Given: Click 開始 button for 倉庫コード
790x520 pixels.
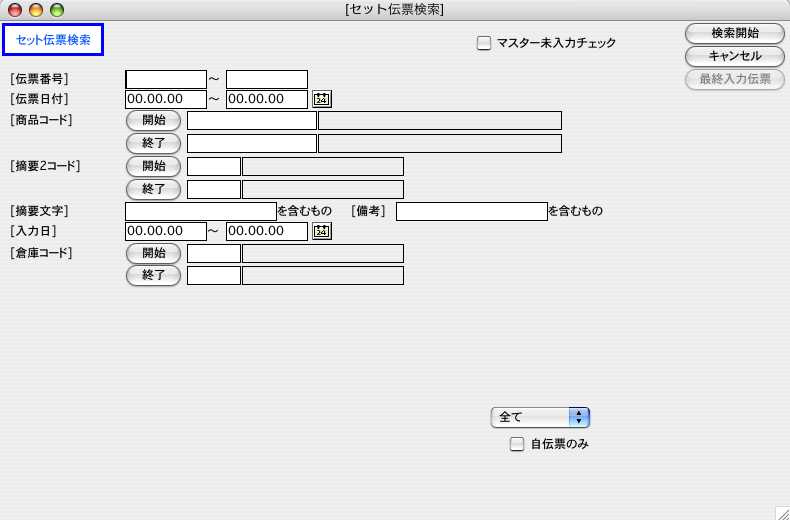Looking at the screenshot, I should click(153, 253).
